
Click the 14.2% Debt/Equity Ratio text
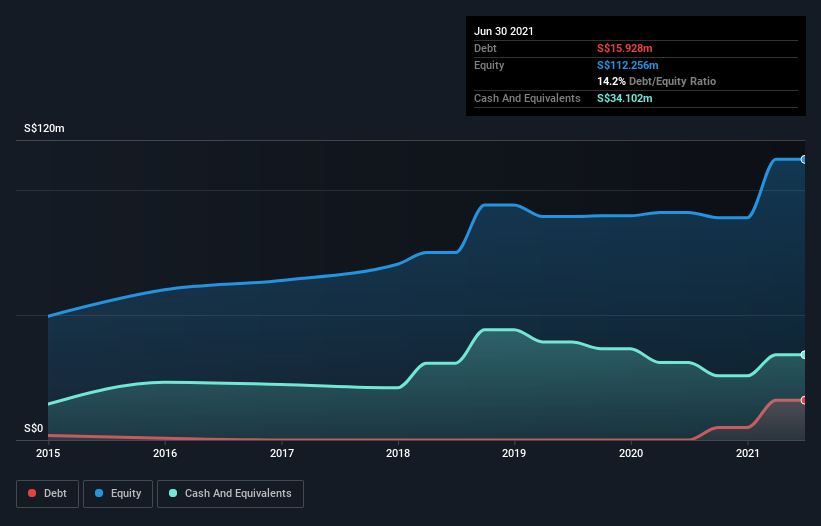click(x=657, y=82)
